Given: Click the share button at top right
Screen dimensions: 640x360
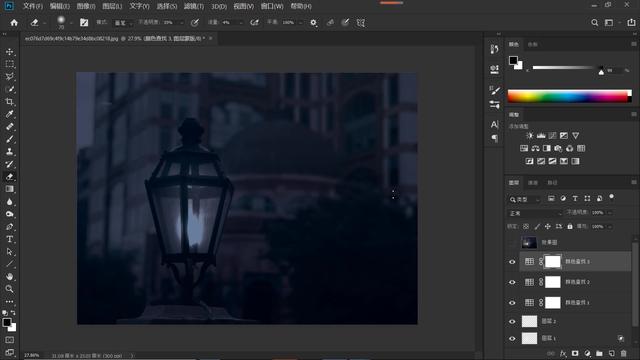Looking at the screenshot, I should 631,23.
